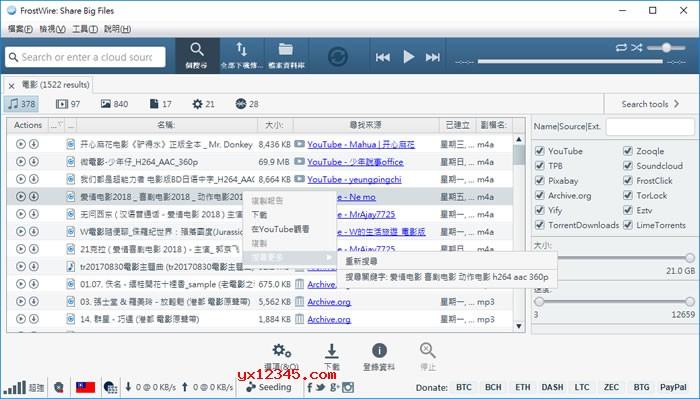
Task: Toggle the Seeding status indicator
Action: pos(268,387)
